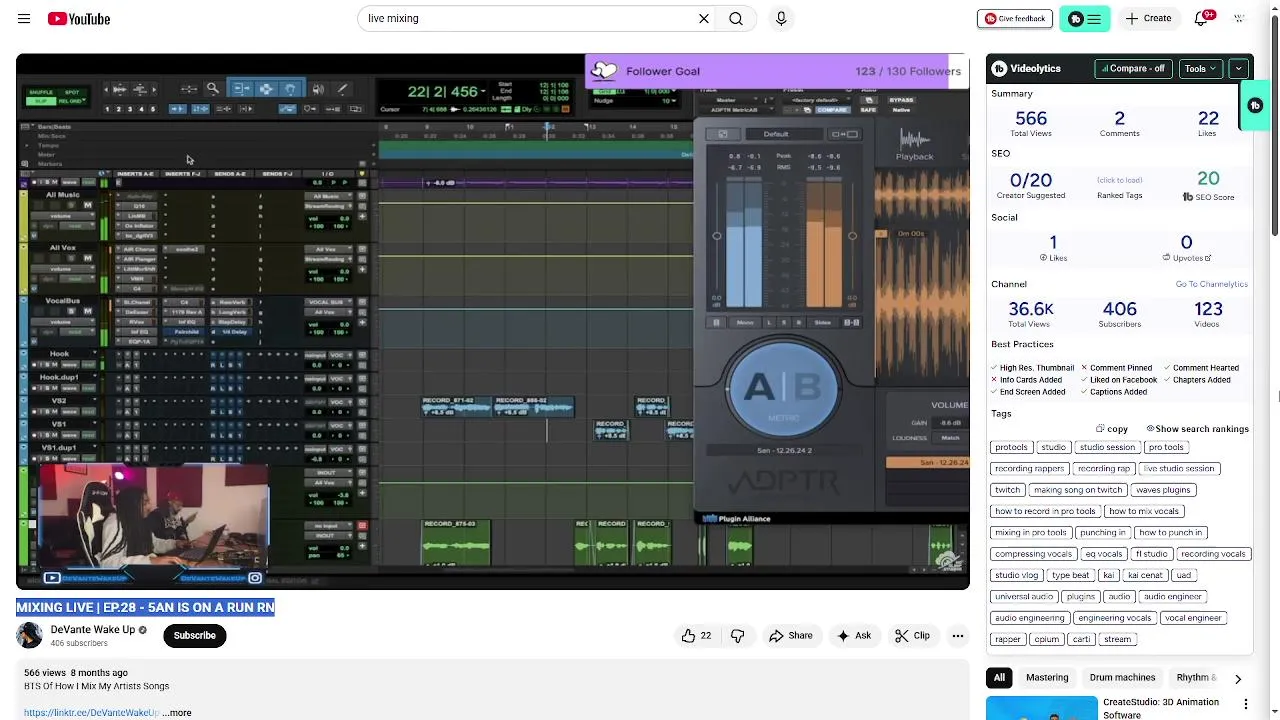
Task: Click the Clip button
Action: 912,635
